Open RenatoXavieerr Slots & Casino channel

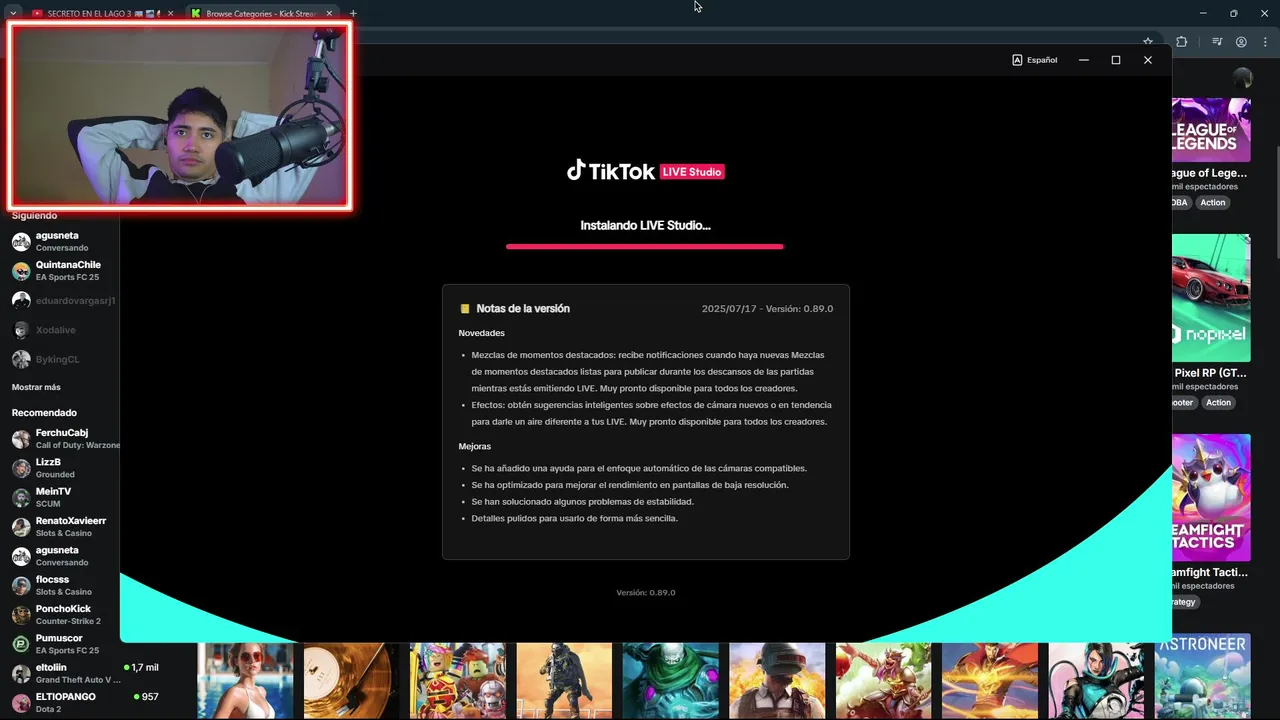[x=60, y=527]
